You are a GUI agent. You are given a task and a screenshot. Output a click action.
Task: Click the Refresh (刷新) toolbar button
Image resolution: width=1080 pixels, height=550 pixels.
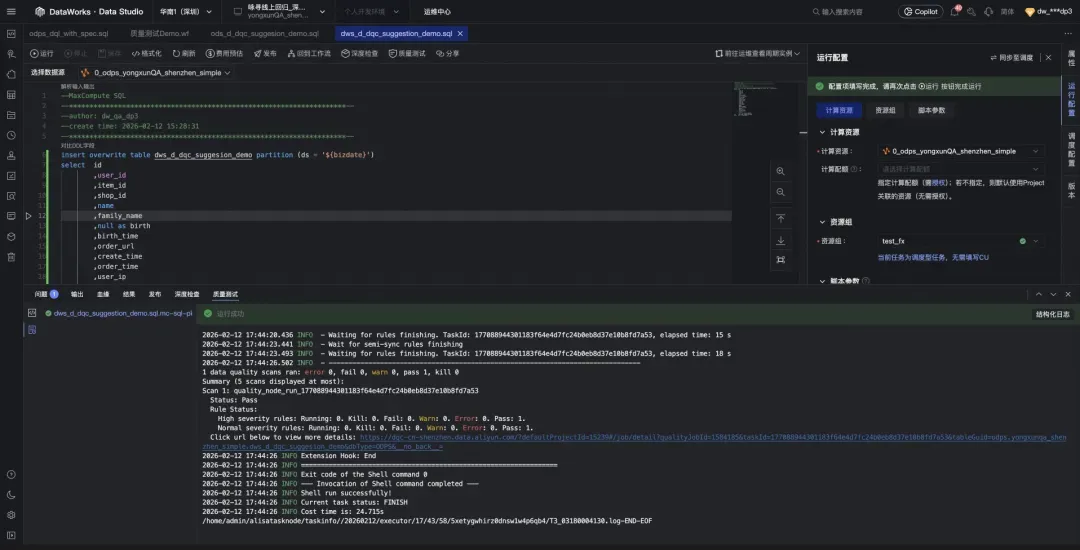(x=184, y=53)
